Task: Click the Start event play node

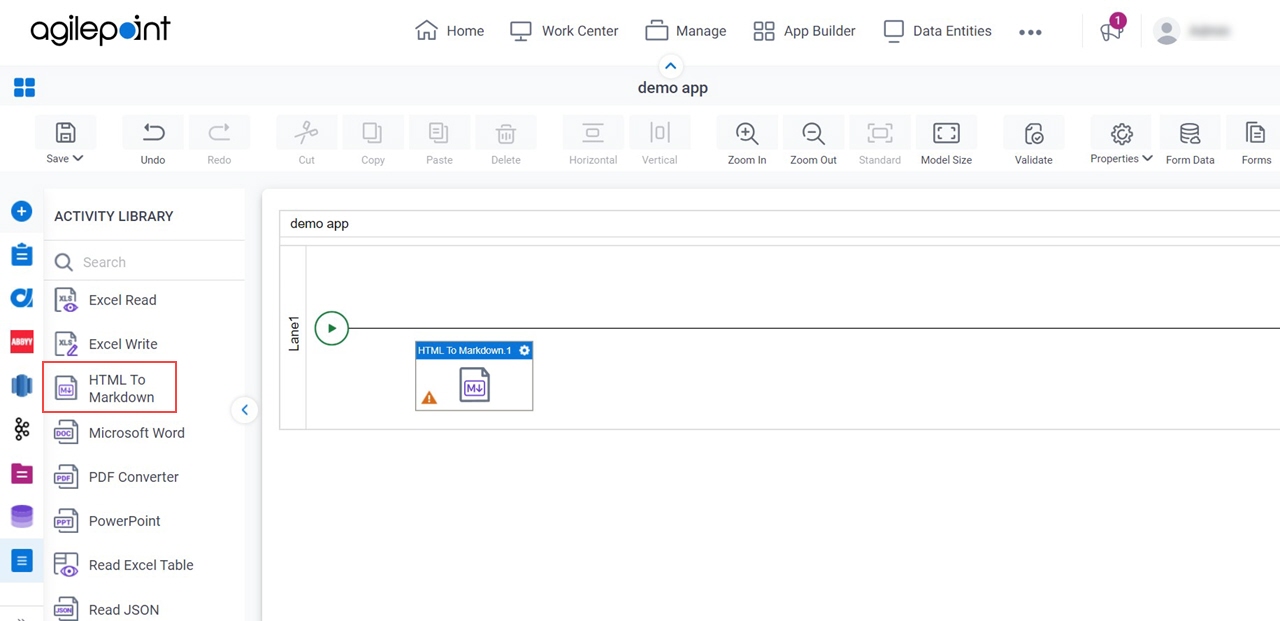Action: tap(332, 328)
